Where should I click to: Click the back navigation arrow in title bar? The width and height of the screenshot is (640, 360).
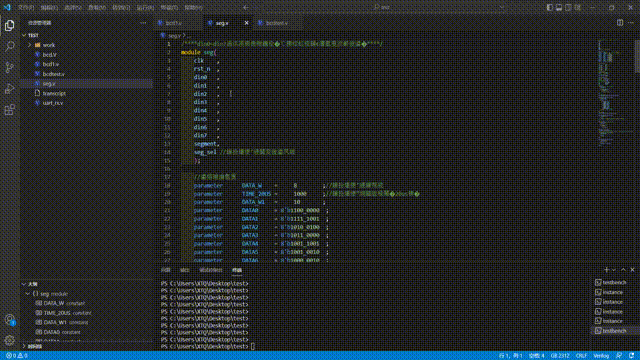[246, 7]
